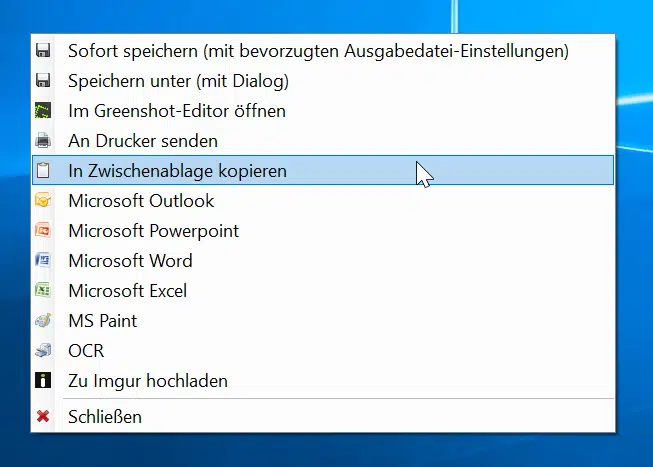Choose In Zwischenablage kopieren

pyautogui.click(x=177, y=171)
